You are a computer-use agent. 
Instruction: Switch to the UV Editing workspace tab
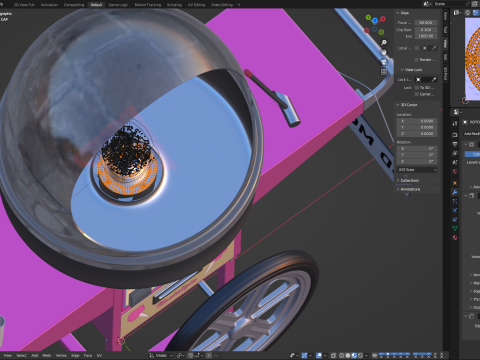coord(196,5)
